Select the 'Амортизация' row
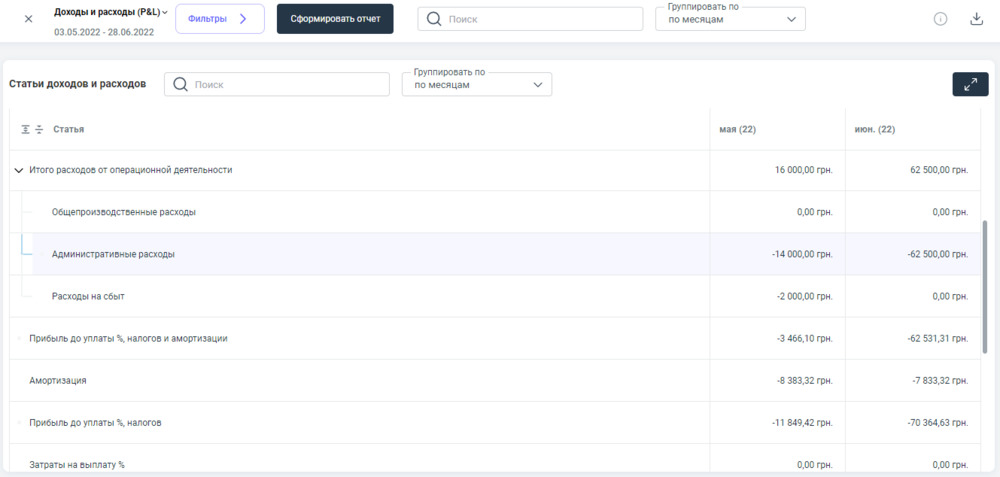Image resolution: width=1000 pixels, height=477 pixels. tap(58, 381)
